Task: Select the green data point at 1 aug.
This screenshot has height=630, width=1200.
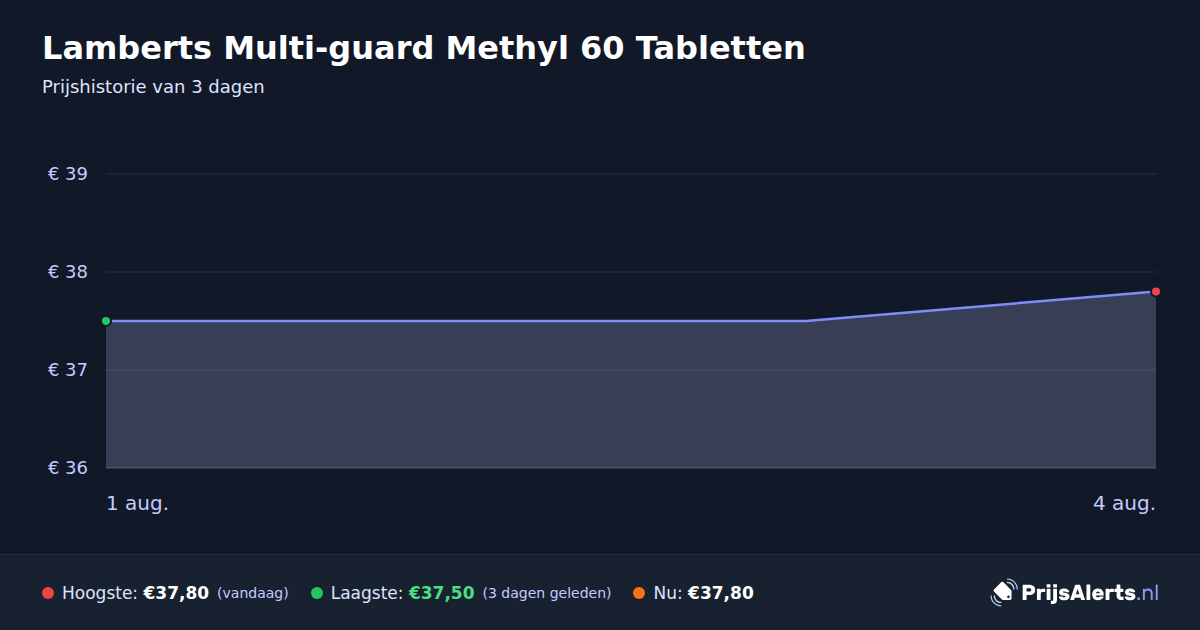Action: (x=106, y=321)
